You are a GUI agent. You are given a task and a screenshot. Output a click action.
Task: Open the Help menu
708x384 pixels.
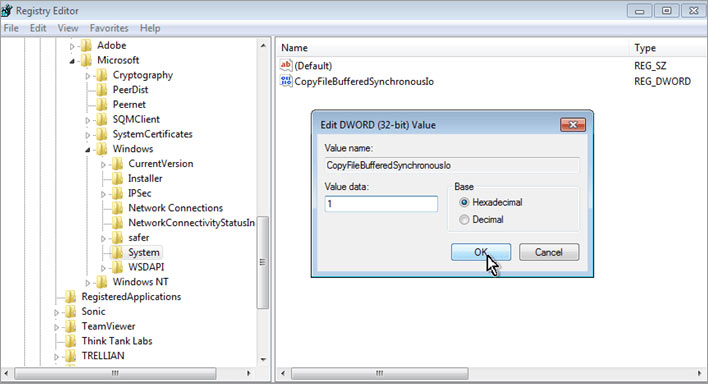click(x=150, y=28)
